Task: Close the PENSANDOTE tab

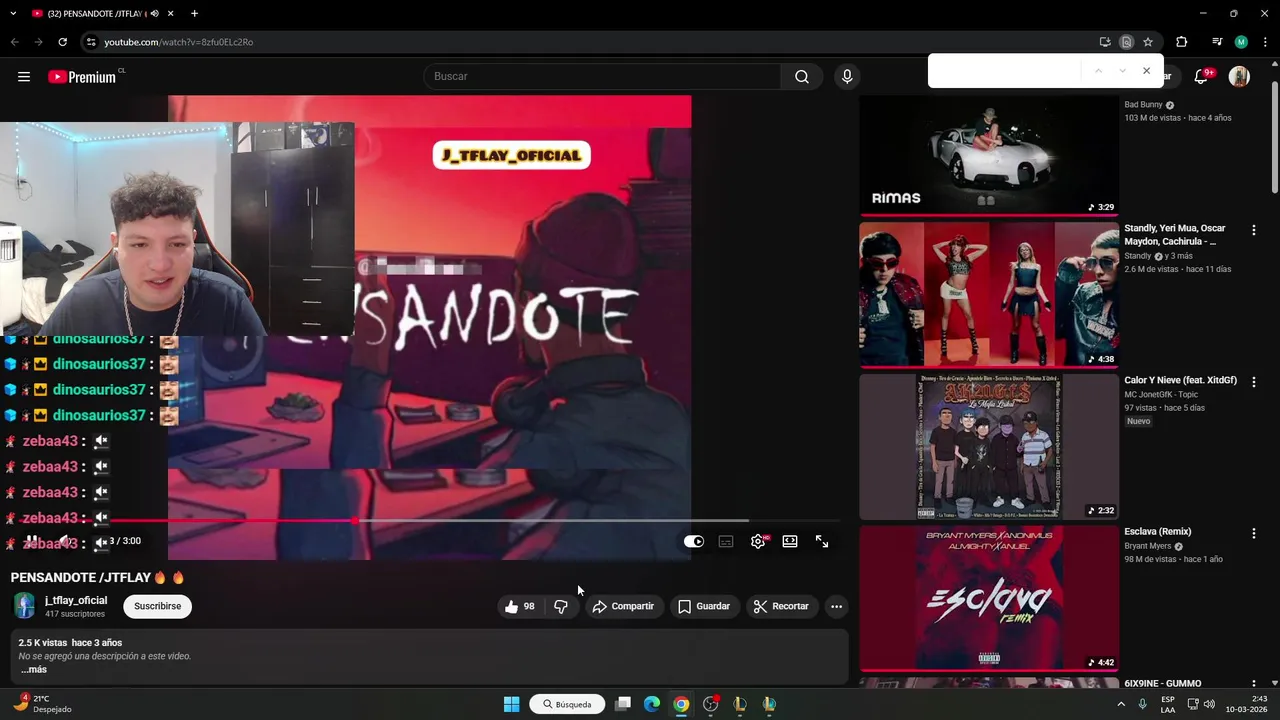Action: pos(171,13)
